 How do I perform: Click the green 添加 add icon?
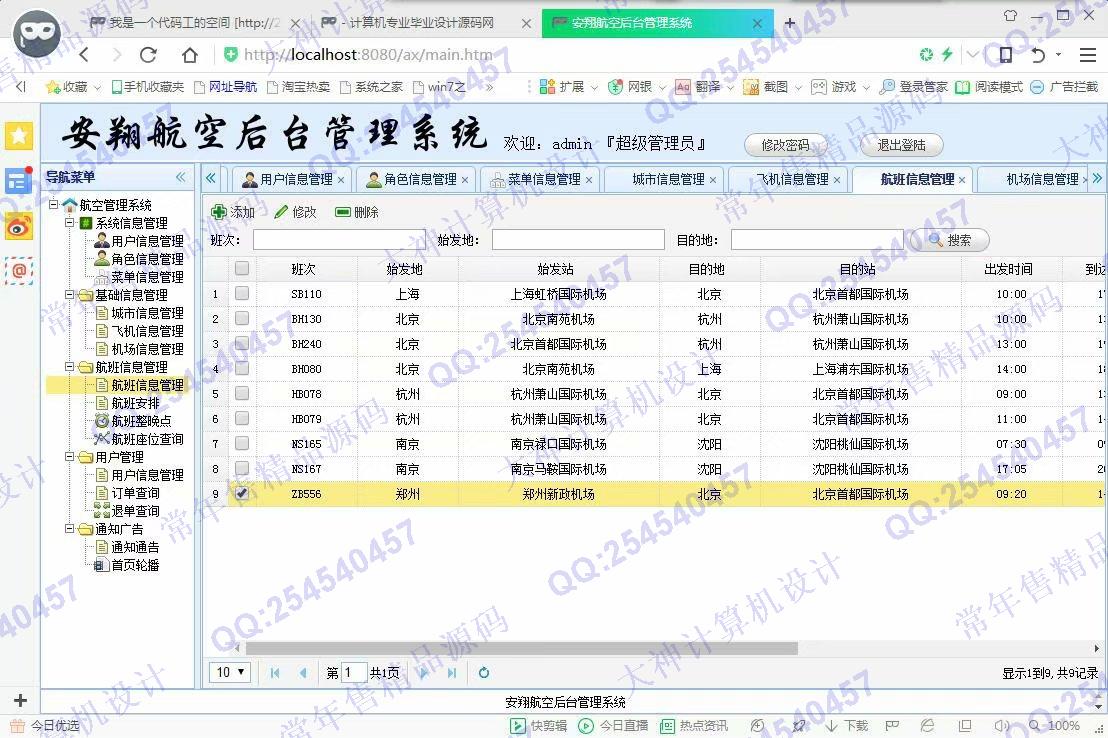pos(219,212)
